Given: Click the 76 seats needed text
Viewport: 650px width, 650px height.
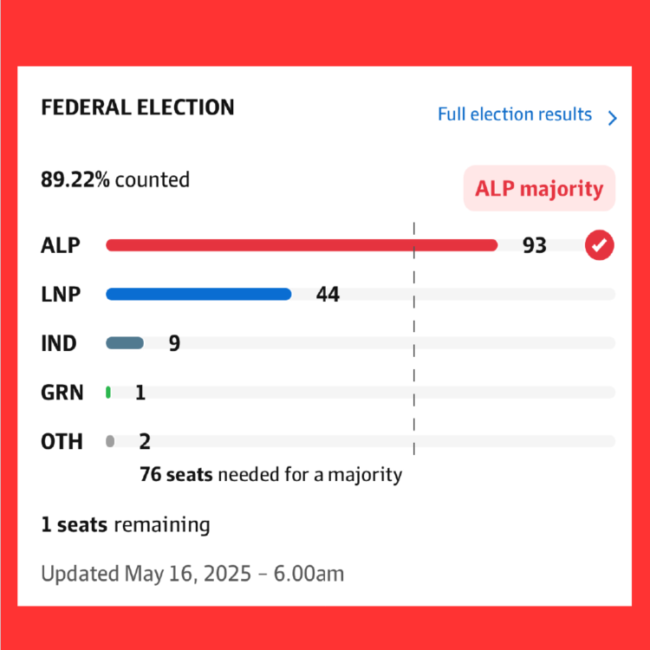Looking at the screenshot, I should point(271,475).
